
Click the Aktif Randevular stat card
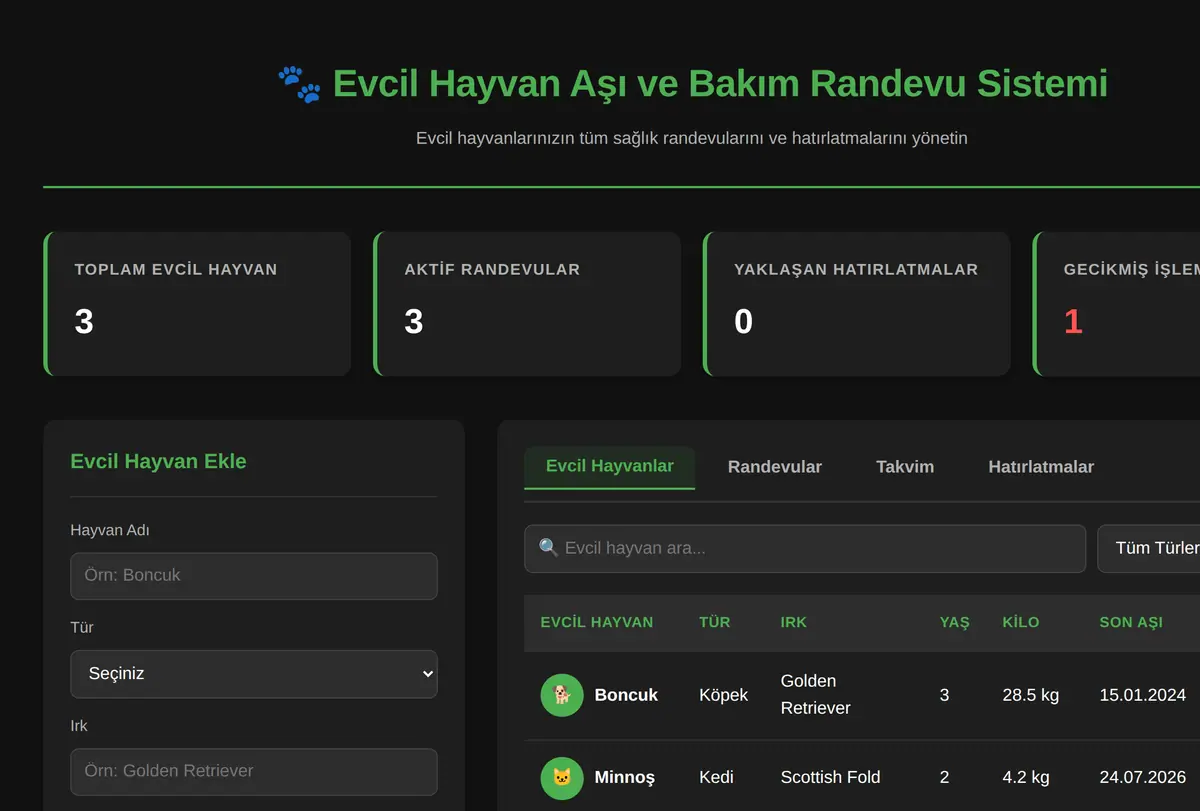527,304
